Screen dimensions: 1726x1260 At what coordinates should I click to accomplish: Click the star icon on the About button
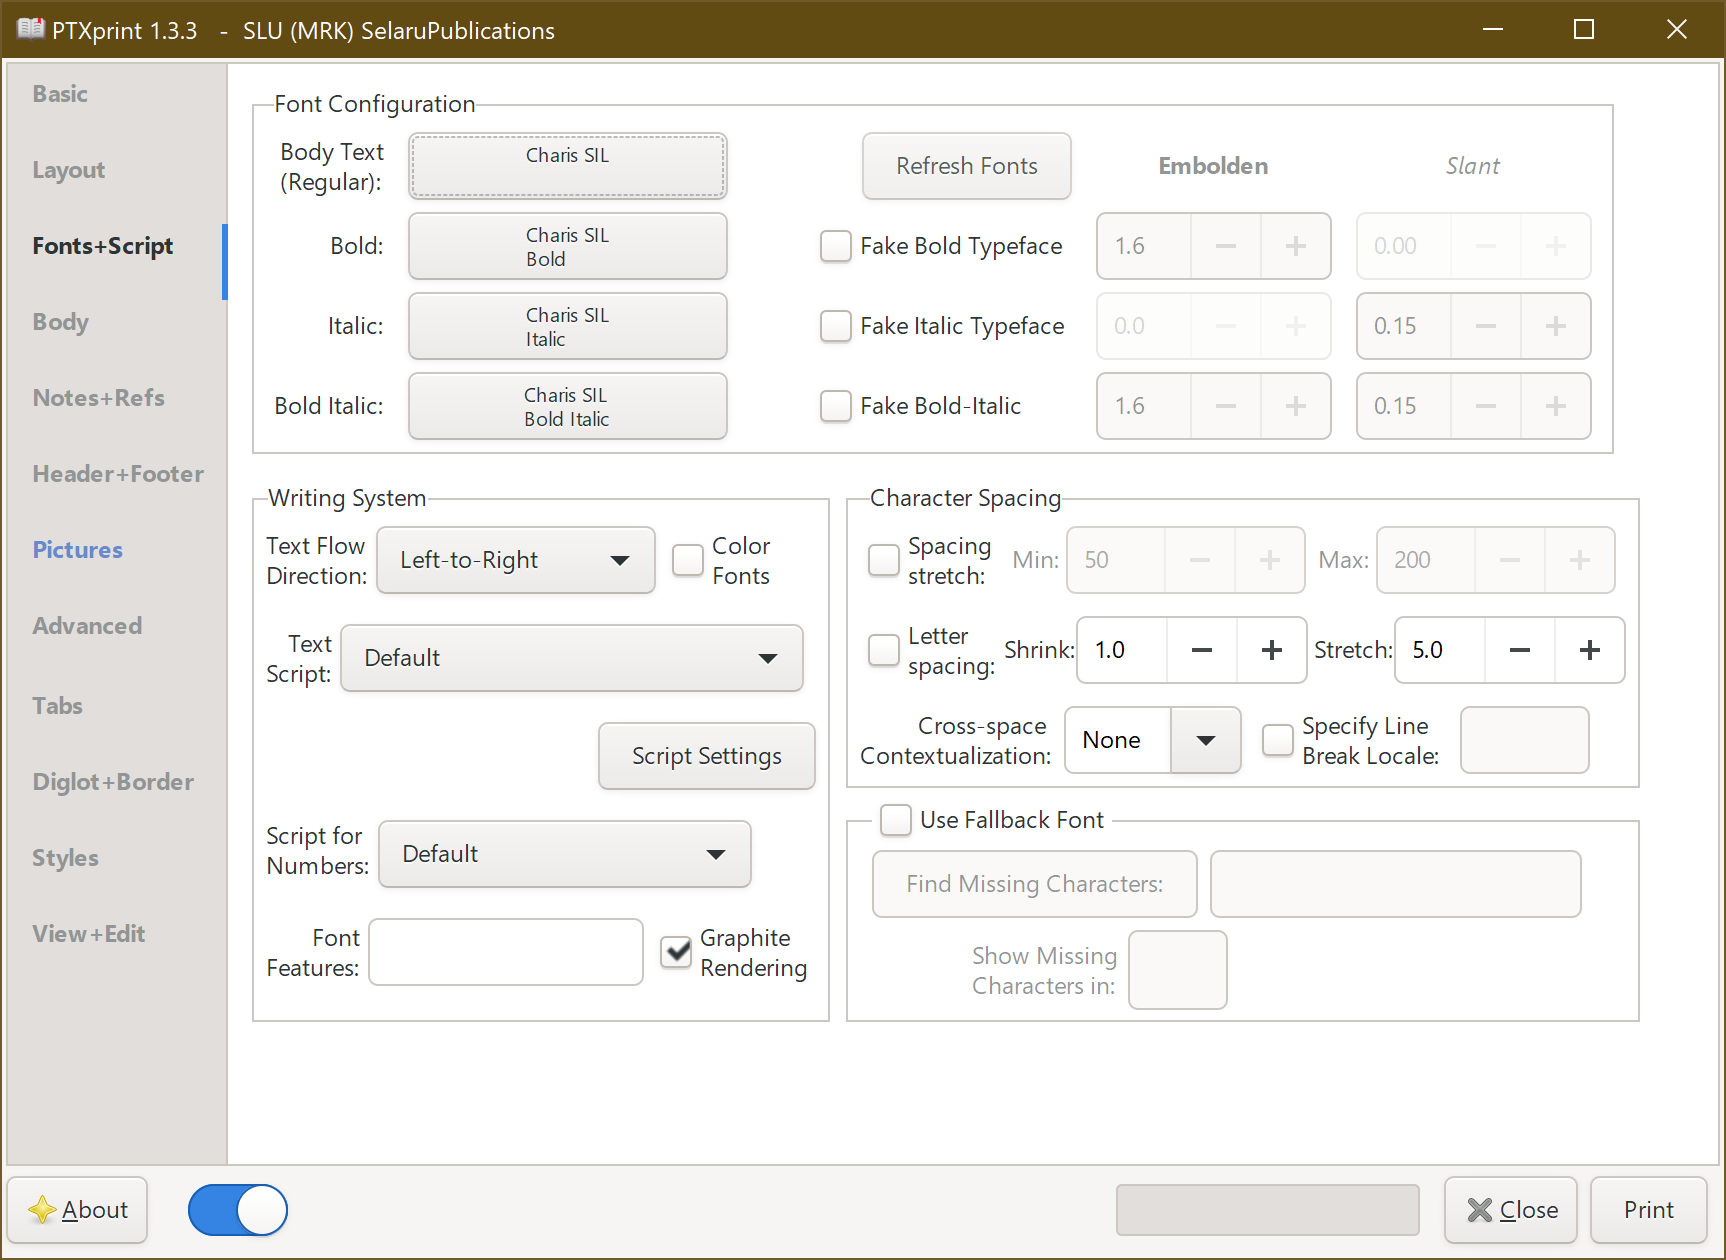pos(43,1209)
